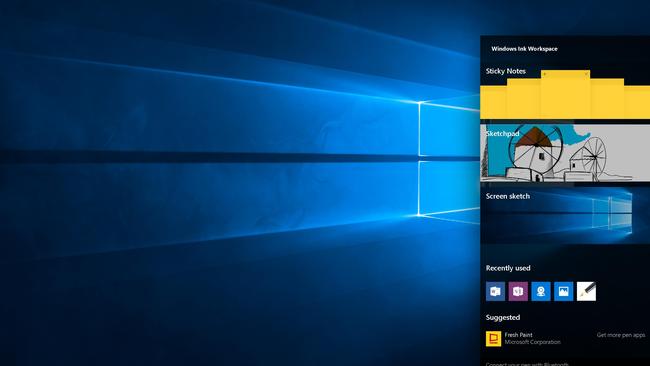Launch the purple OneNote app icon

point(518,291)
